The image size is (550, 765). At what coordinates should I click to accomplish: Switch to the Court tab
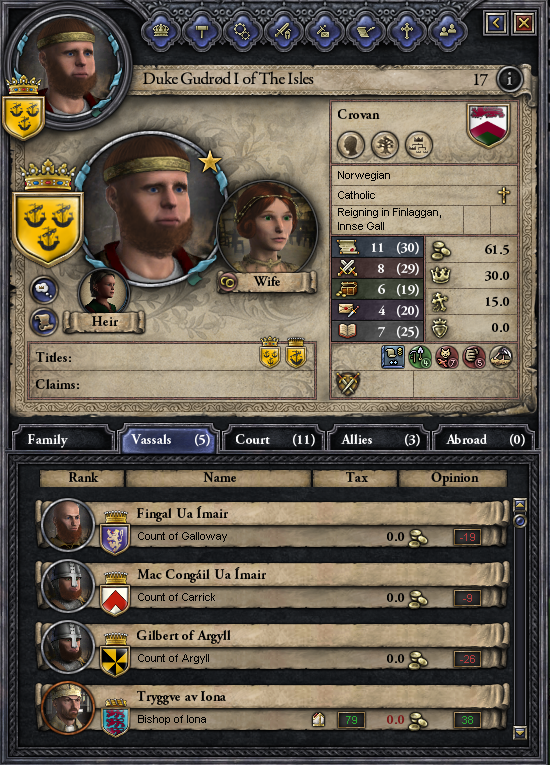click(x=273, y=440)
